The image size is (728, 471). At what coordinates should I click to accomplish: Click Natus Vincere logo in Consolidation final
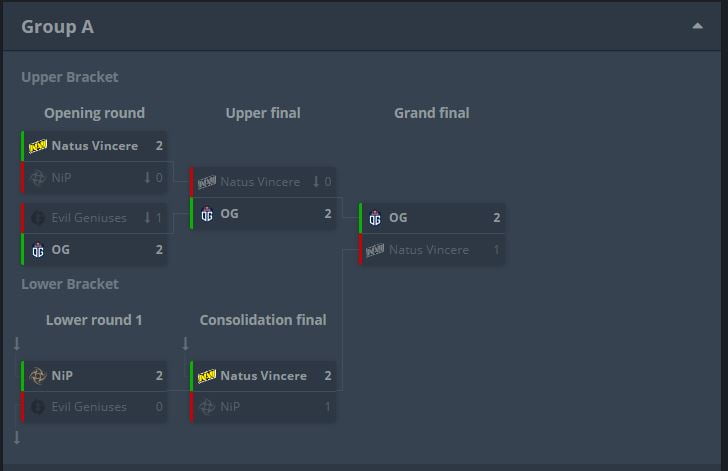(x=207, y=376)
